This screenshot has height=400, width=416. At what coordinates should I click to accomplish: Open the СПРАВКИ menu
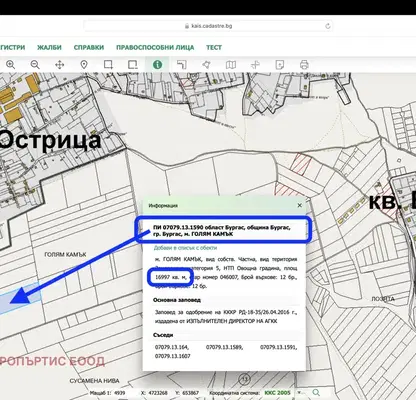tap(89, 47)
